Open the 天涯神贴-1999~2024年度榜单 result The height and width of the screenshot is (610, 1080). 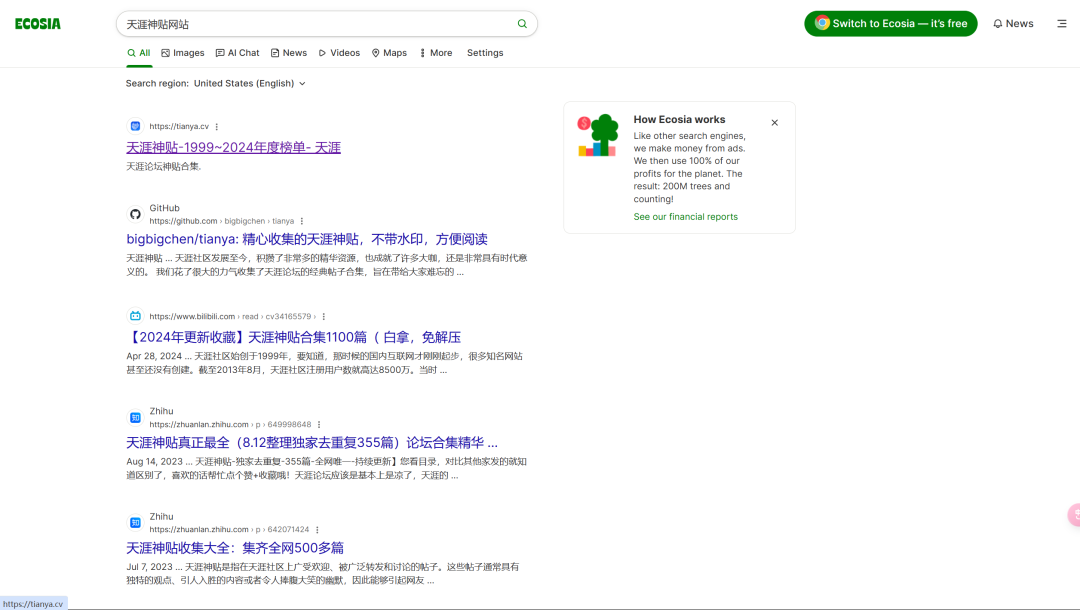[233, 147]
